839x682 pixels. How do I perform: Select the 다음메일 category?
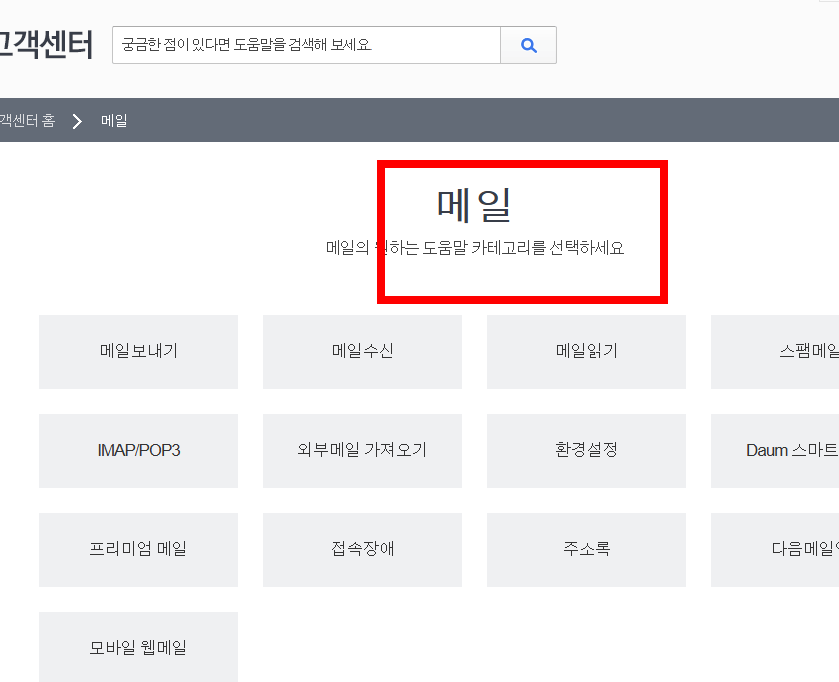(793, 549)
